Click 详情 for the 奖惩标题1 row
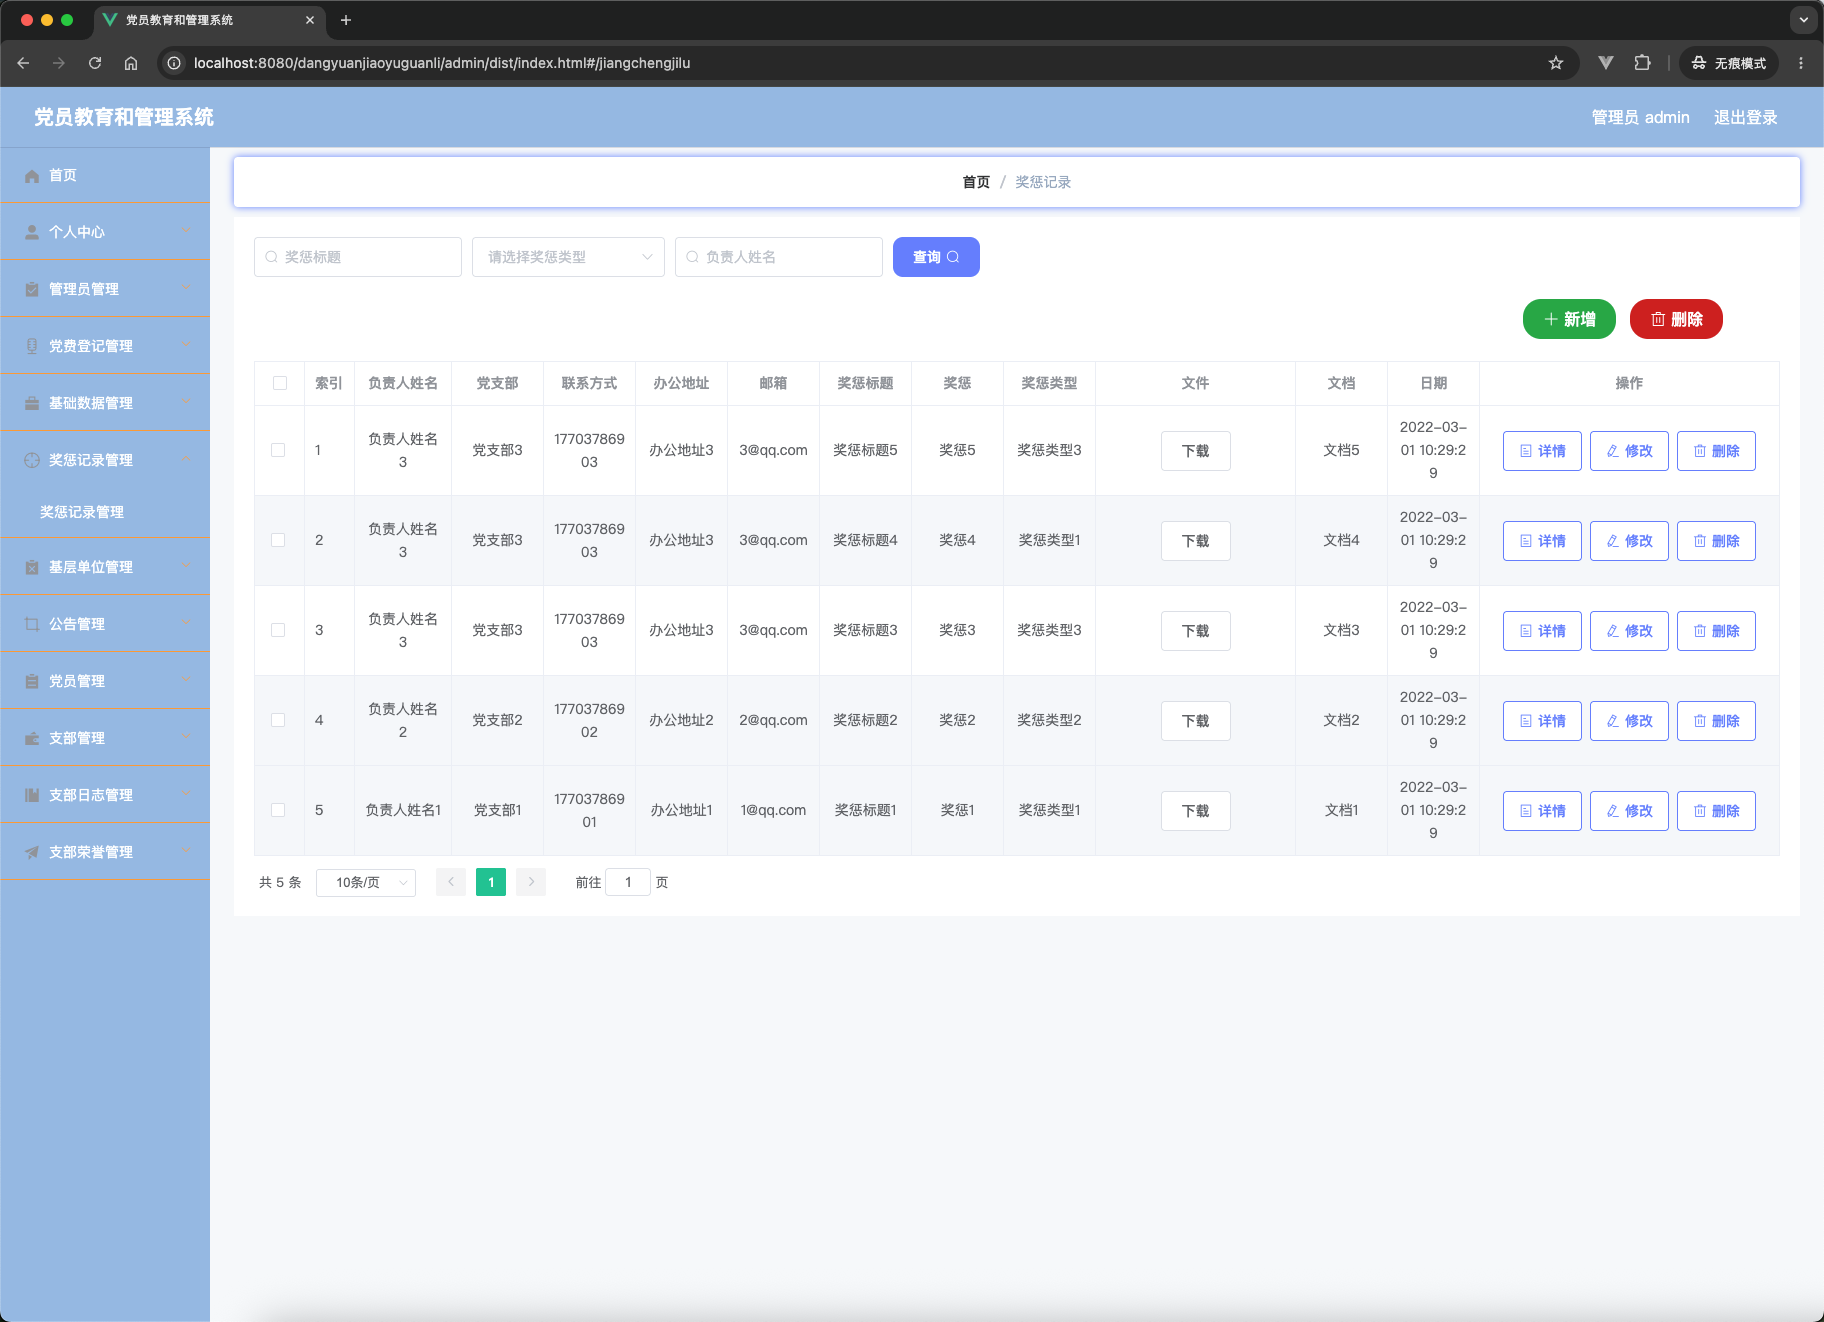The height and width of the screenshot is (1322, 1824). [x=1542, y=811]
